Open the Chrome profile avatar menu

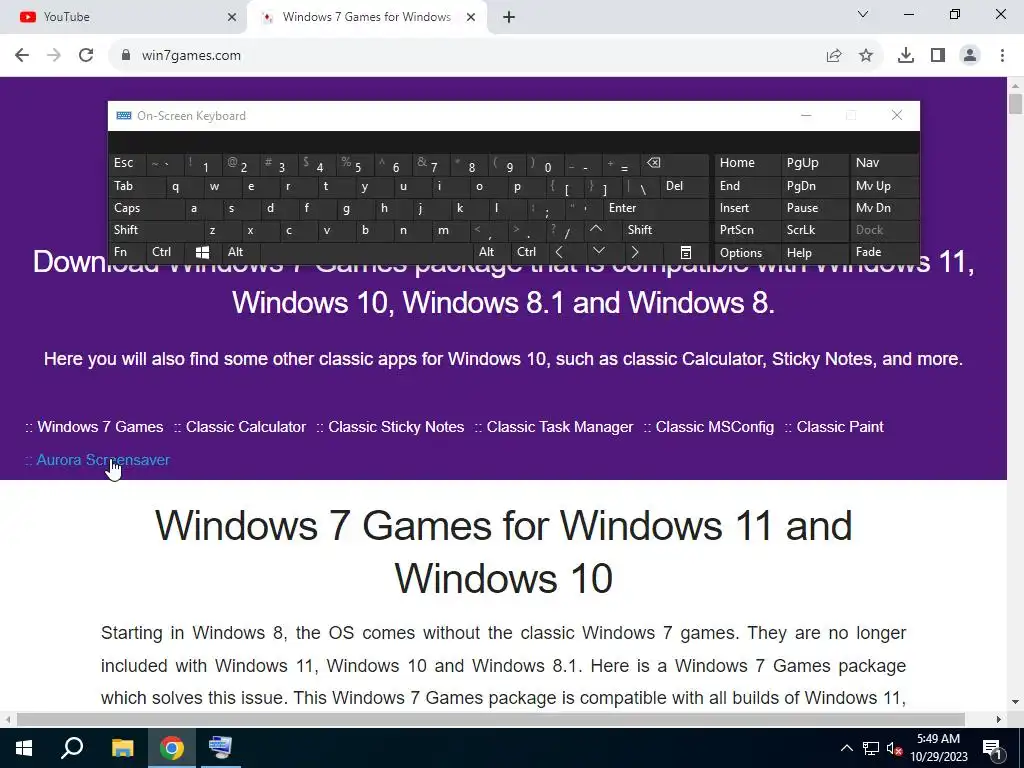970,56
